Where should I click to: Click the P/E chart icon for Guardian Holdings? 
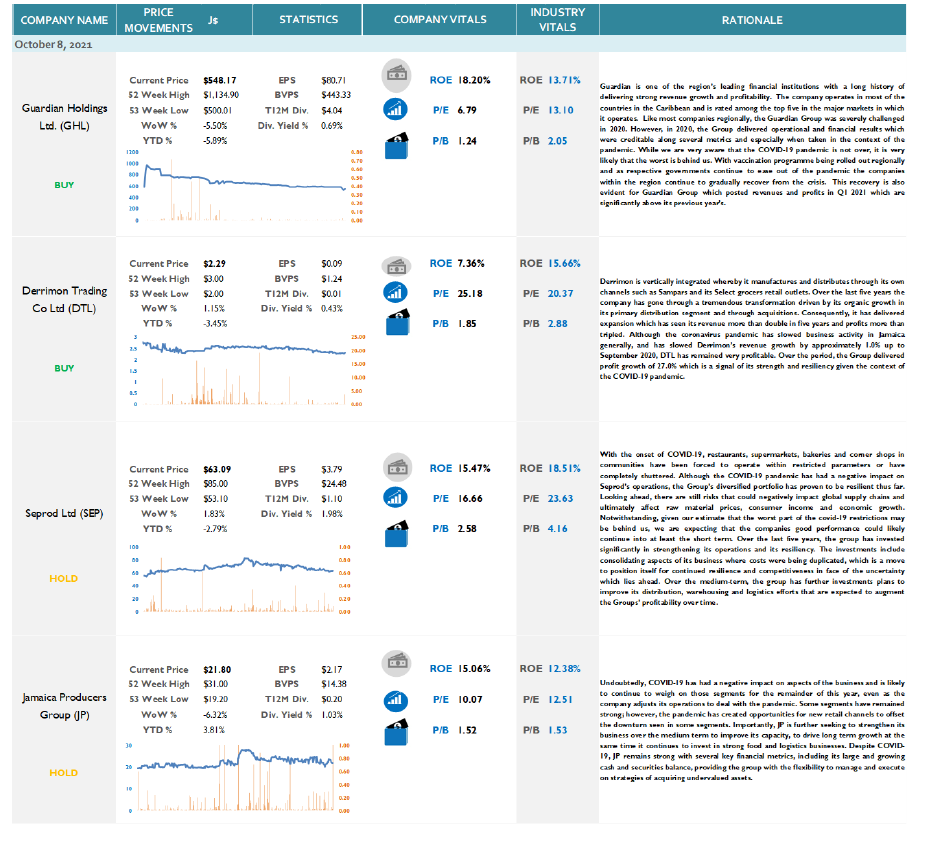396,109
